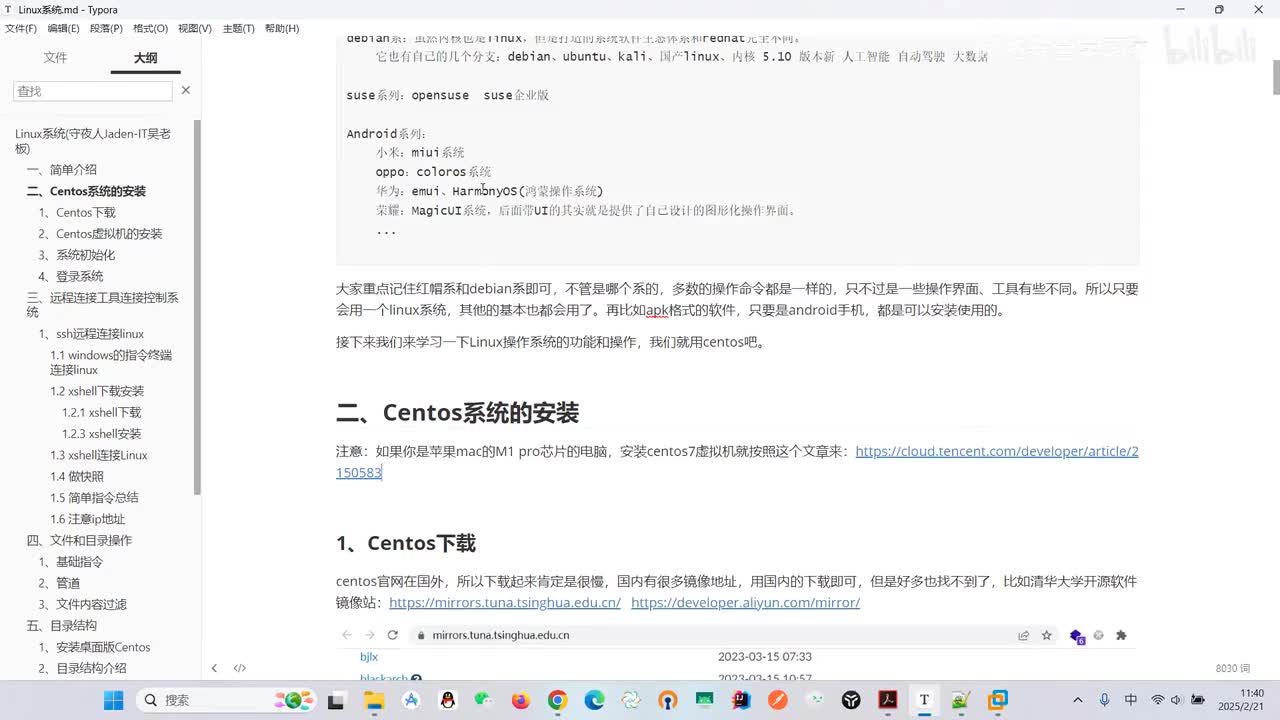The image size is (1280, 720).
Task: Go to outline item 3、文件内容过滤
Action: tap(82, 604)
